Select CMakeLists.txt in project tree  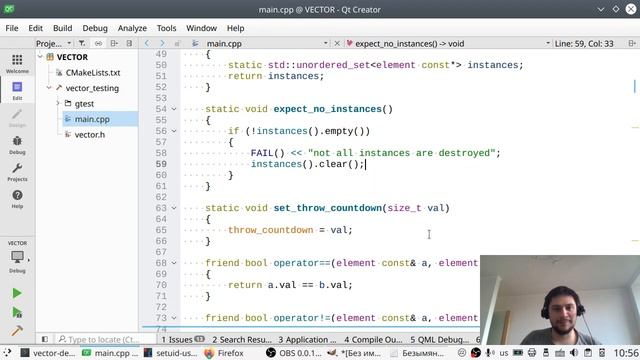[x=93, y=73]
